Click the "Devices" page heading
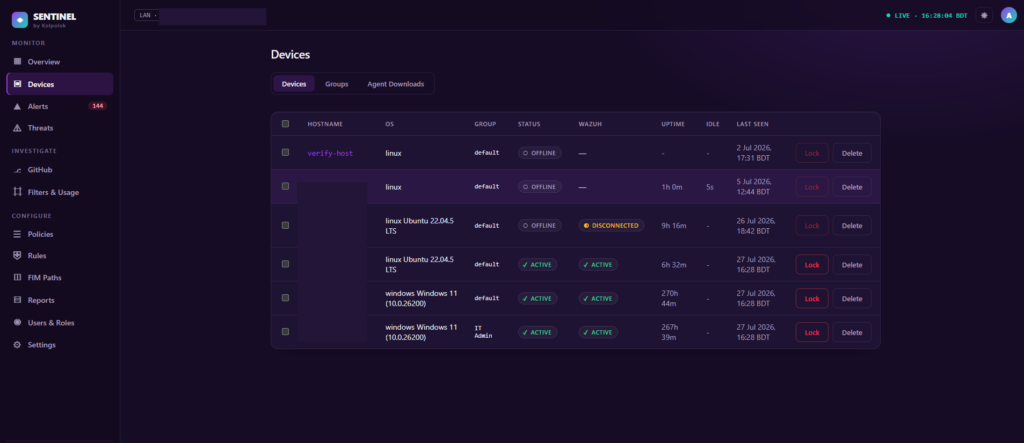Viewport: 1024px width, 443px height. [291, 54]
